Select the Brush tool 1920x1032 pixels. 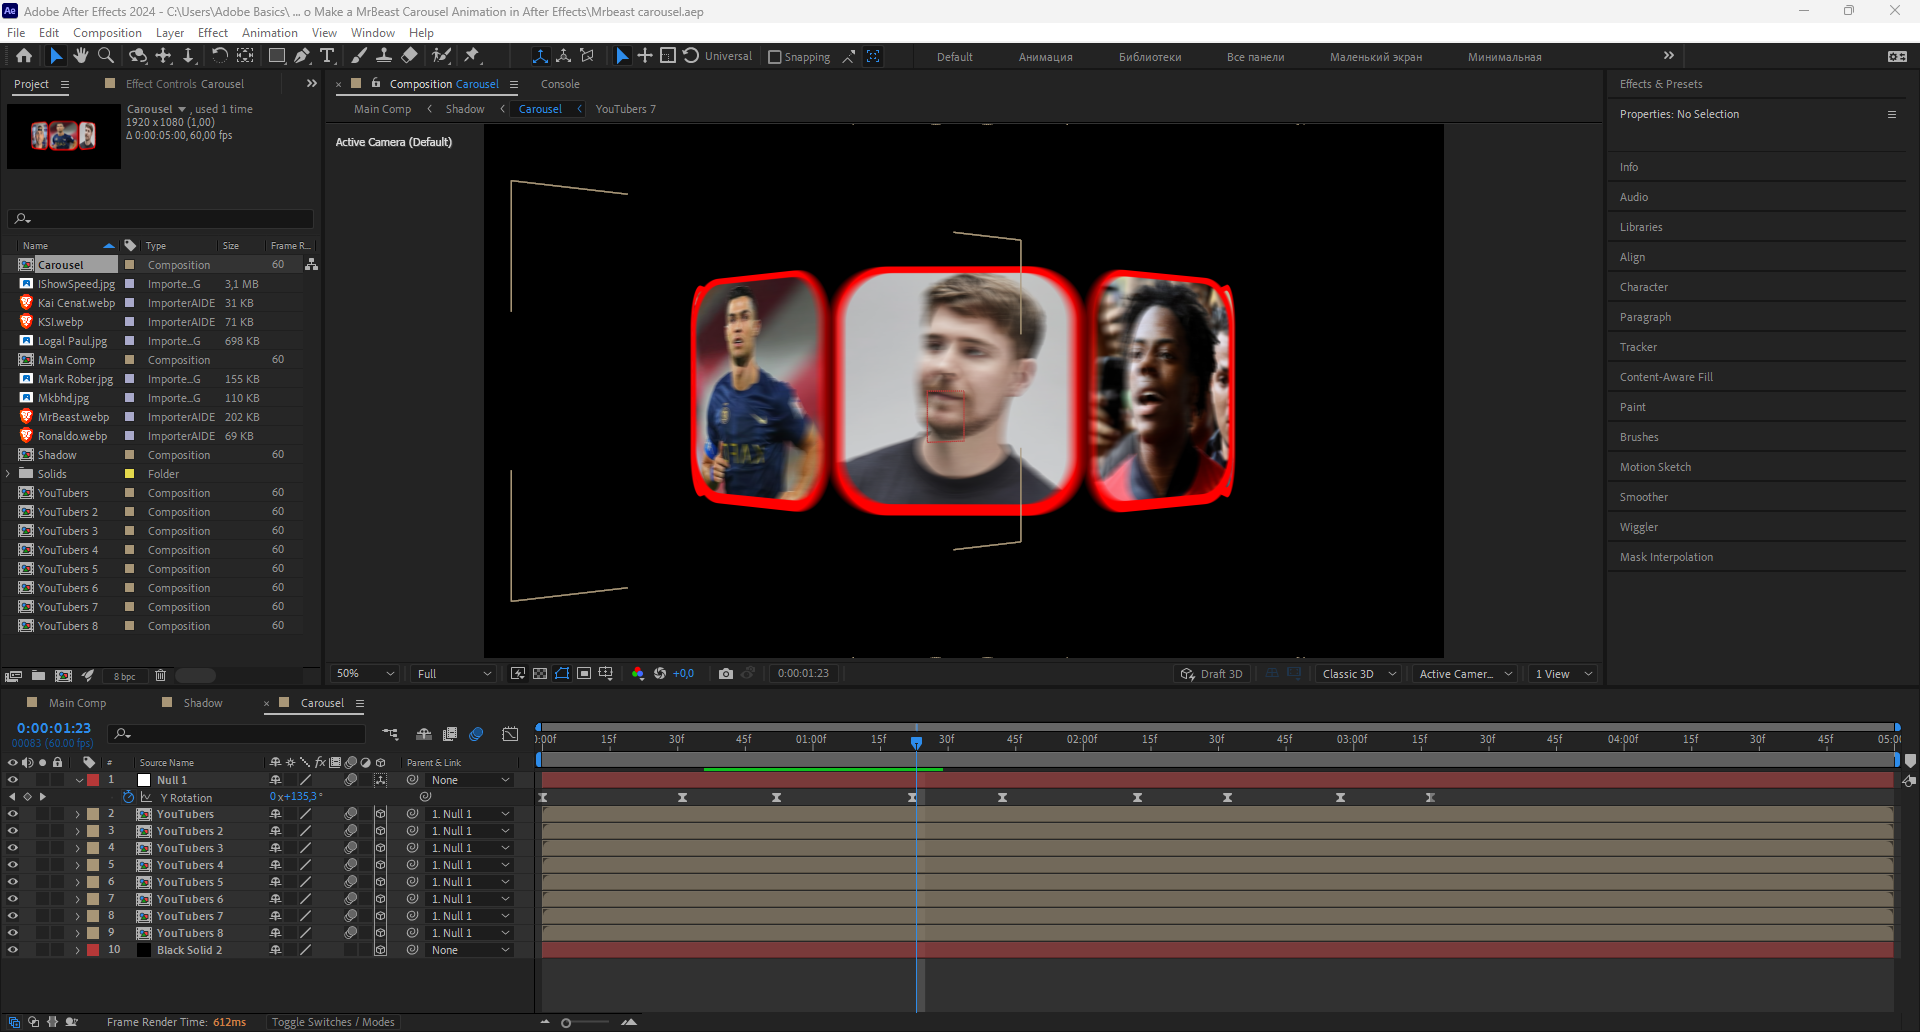point(359,56)
